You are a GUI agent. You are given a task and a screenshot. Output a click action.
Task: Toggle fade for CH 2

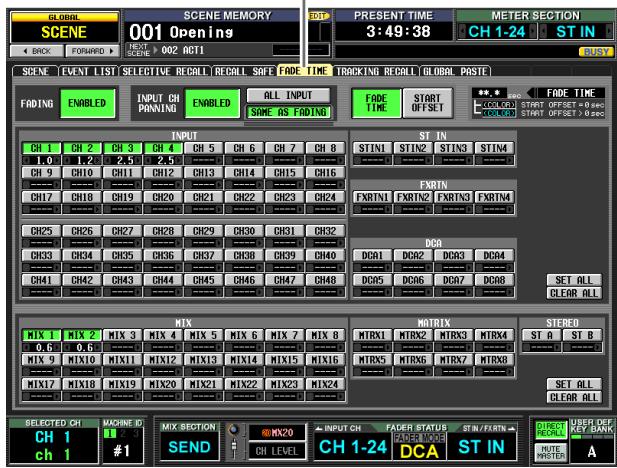[82, 148]
